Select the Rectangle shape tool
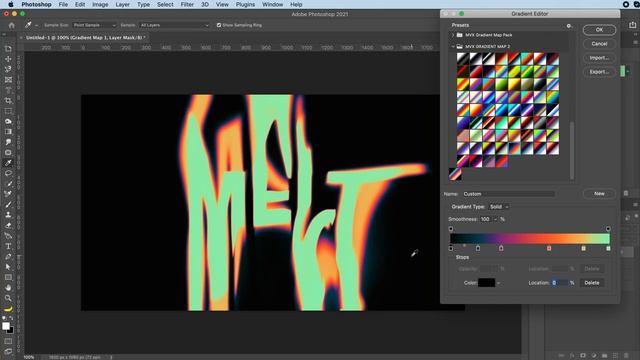 [8, 277]
